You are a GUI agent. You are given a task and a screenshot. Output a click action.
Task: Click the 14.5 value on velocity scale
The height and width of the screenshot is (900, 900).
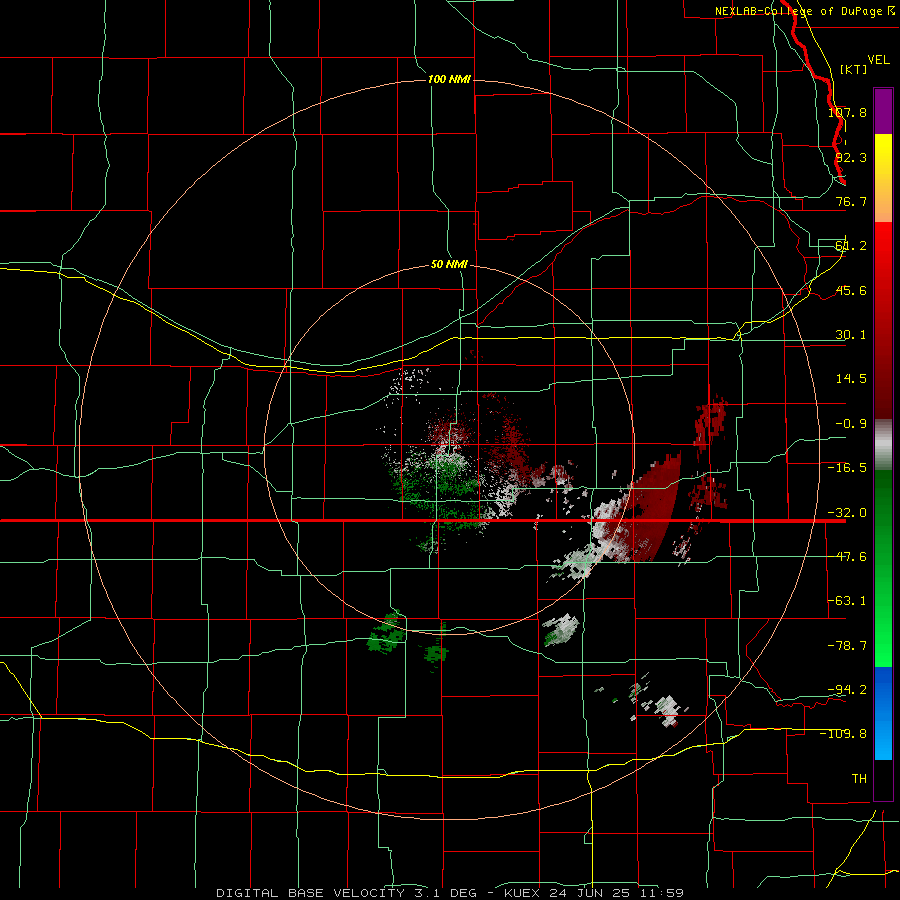[851, 379]
